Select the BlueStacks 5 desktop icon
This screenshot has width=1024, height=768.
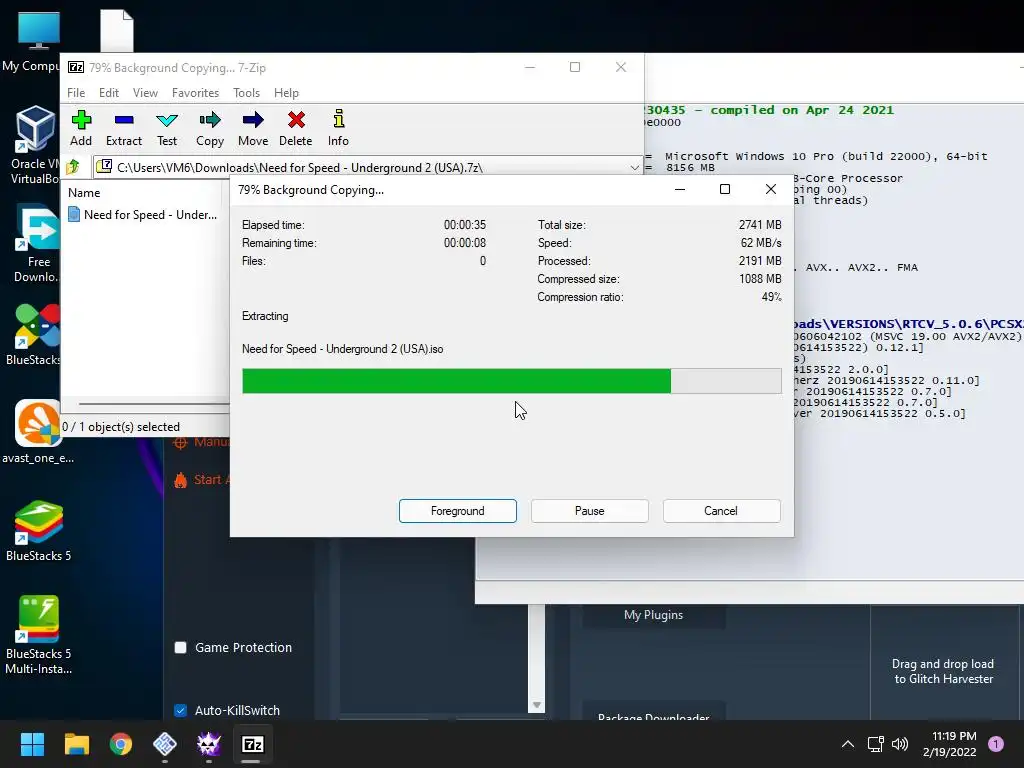point(39,531)
